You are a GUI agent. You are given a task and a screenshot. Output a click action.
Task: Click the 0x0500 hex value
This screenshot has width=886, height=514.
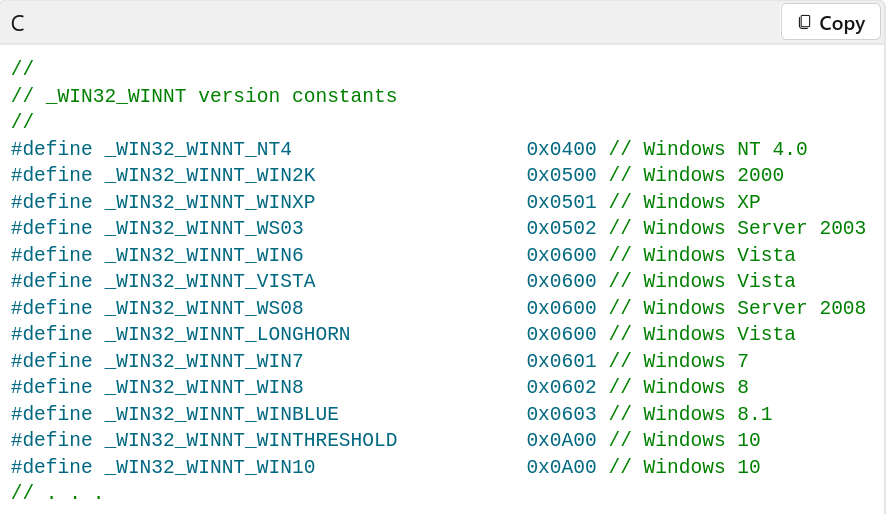(561, 175)
